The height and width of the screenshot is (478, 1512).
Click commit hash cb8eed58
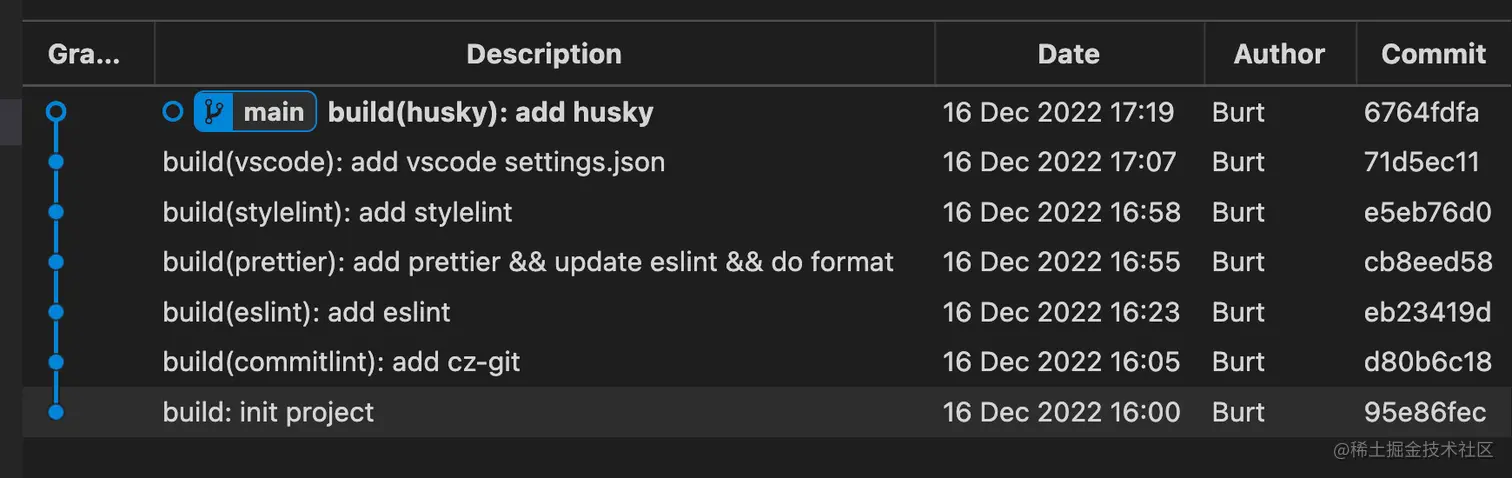(1427, 262)
